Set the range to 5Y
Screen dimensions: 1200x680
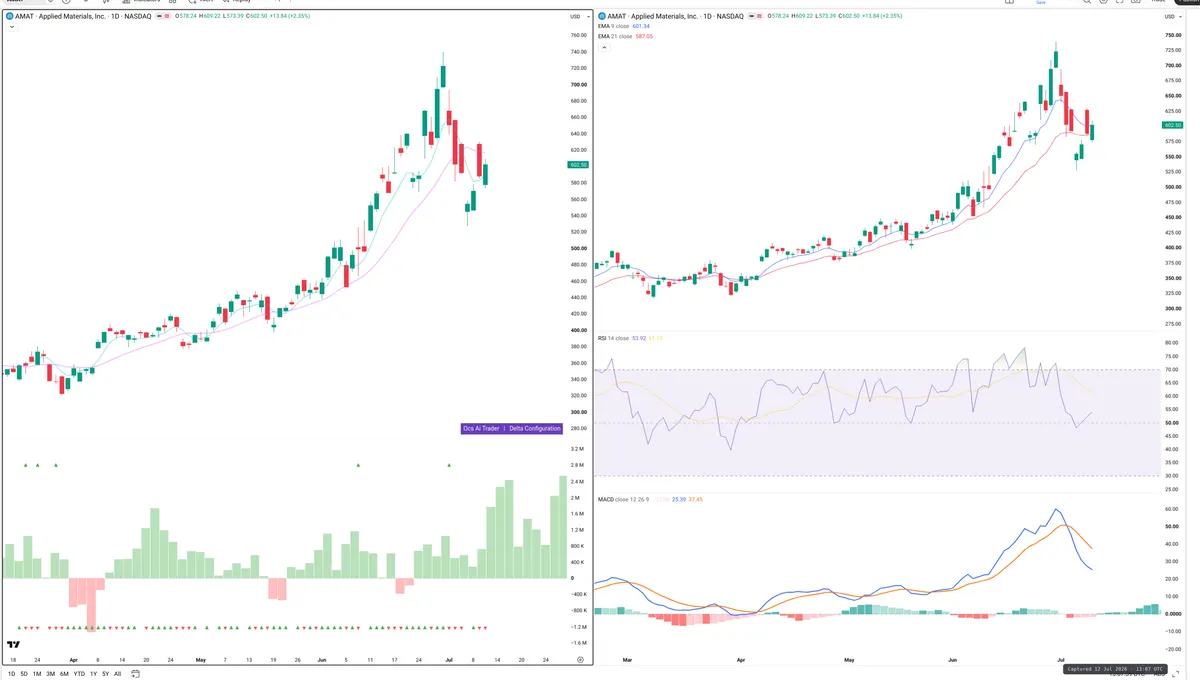tap(105, 674)
